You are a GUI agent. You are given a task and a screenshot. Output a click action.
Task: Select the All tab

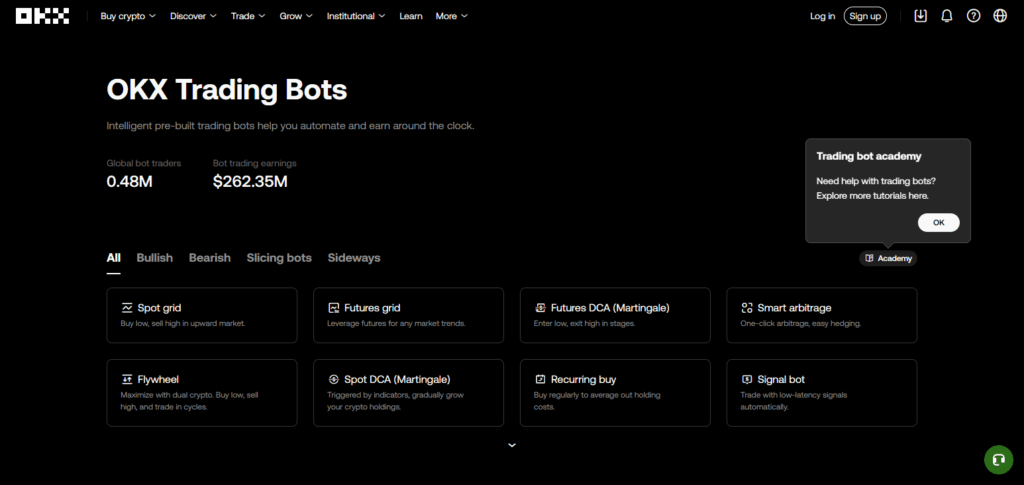(114, 258)
